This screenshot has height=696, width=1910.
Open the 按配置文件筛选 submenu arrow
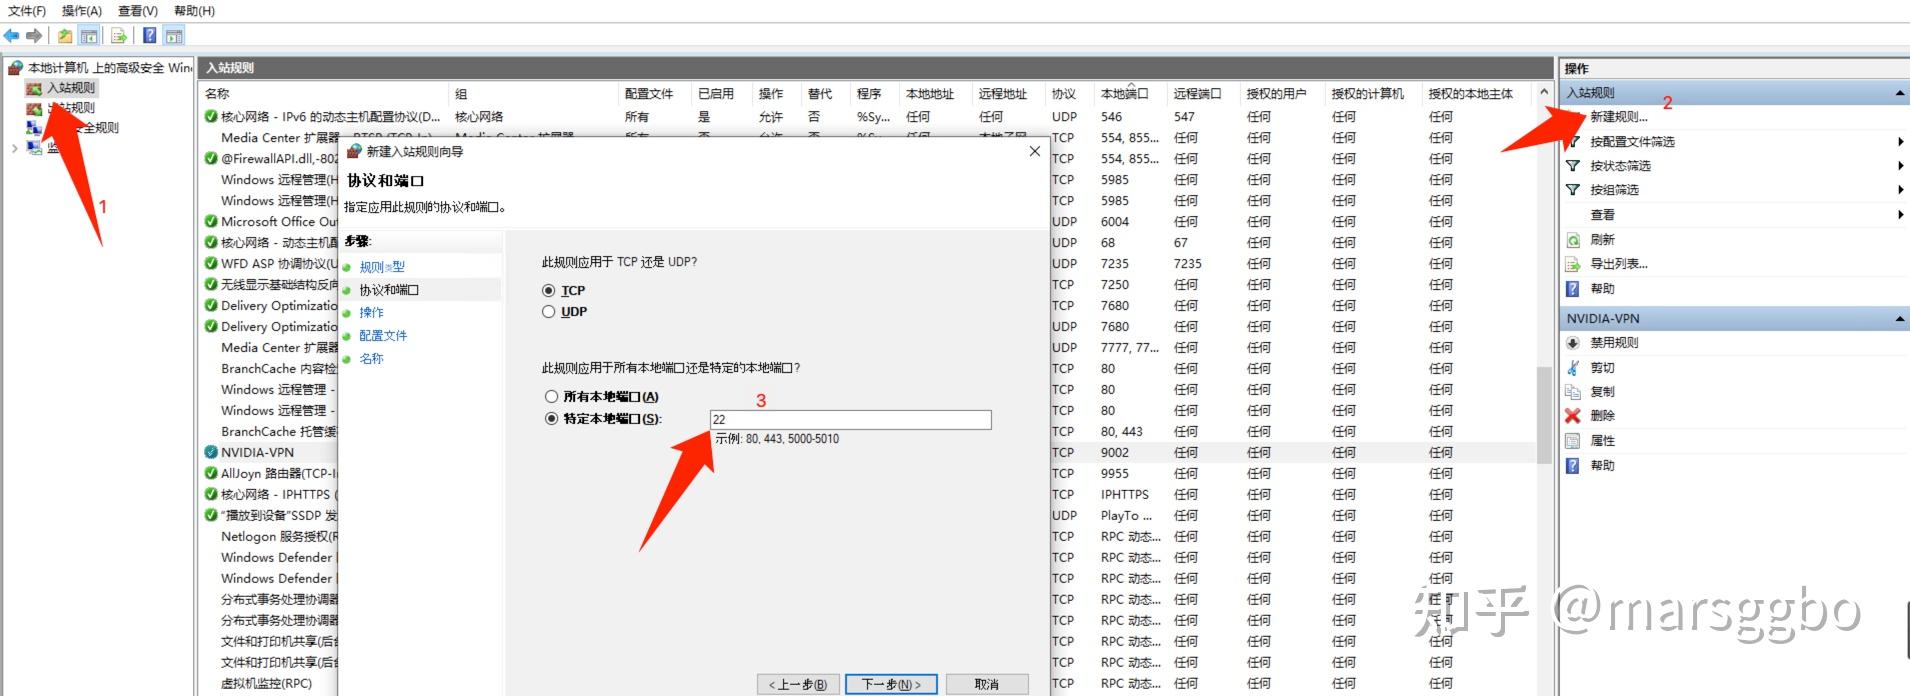pyautogui.click(x=1900, y=142)
